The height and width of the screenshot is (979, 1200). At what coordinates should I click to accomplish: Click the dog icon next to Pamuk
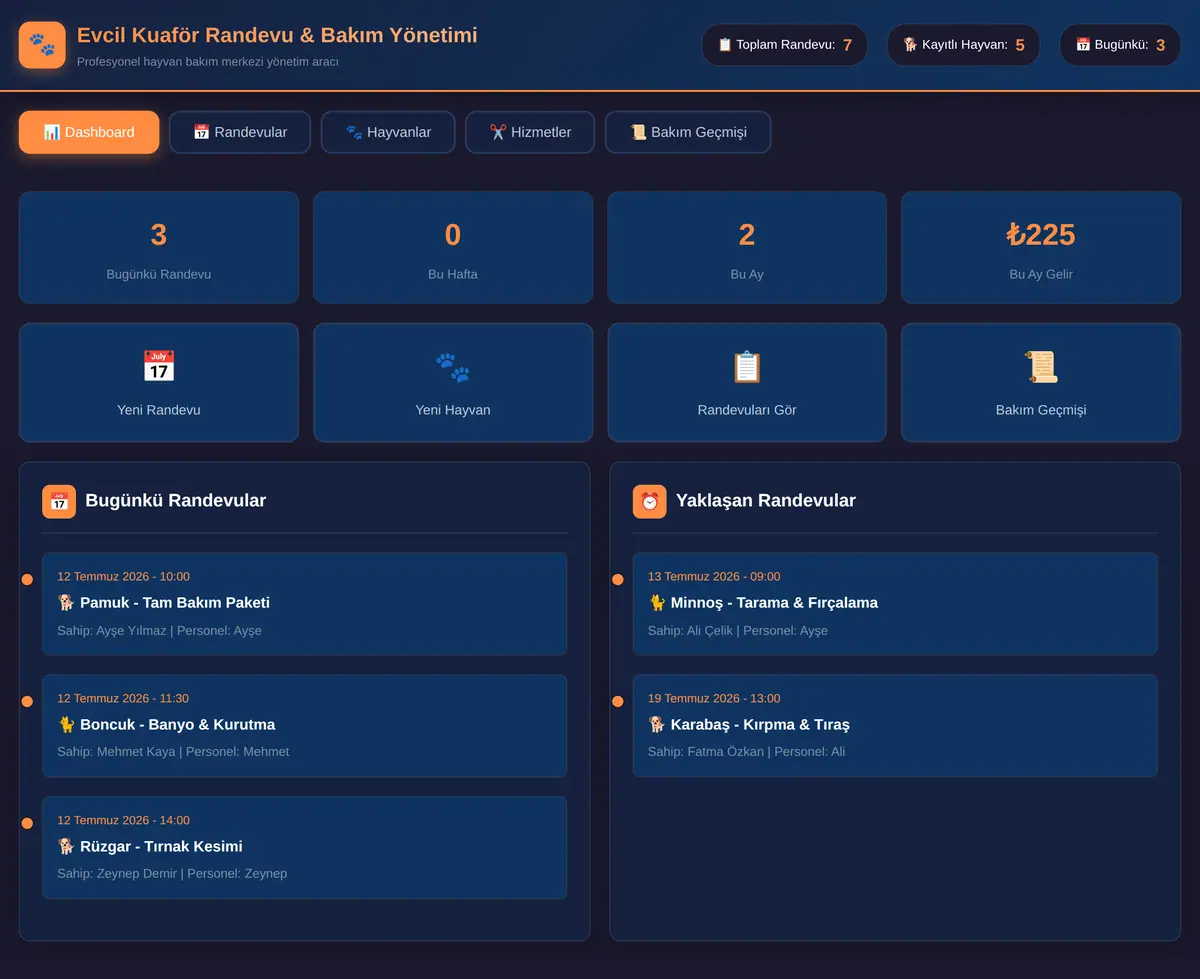(x=66, y=603)
